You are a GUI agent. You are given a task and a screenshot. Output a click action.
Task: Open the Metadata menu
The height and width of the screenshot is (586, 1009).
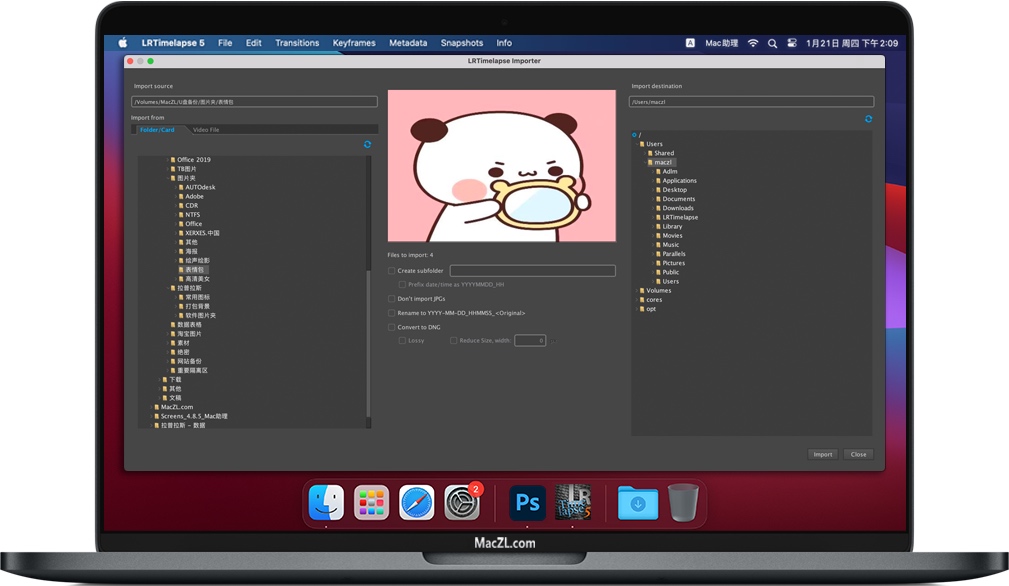pos(408,43)
